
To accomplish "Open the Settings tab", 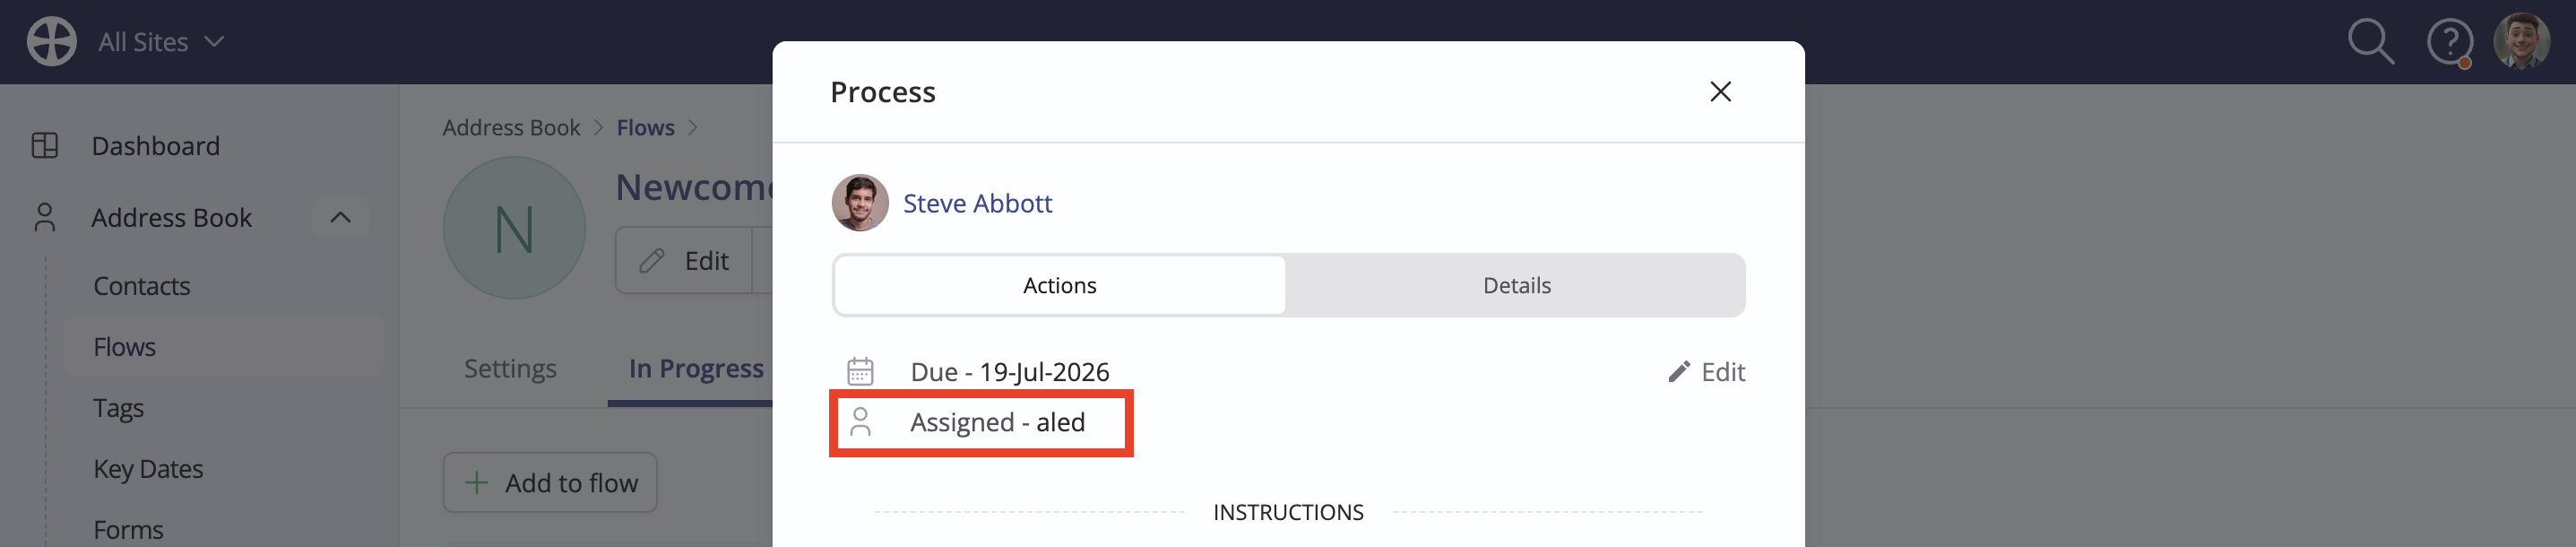I will pyautogui.click(x=510, y=368).
